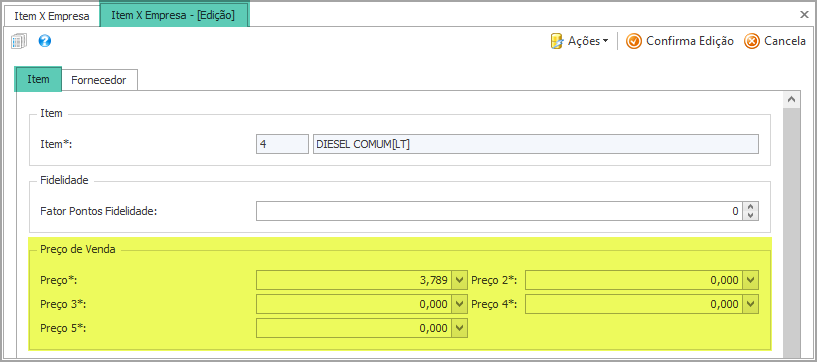The height and width of the screenshot is (362, 817).
Task: Cancel editing with the Cancela button
Action: 775,41
